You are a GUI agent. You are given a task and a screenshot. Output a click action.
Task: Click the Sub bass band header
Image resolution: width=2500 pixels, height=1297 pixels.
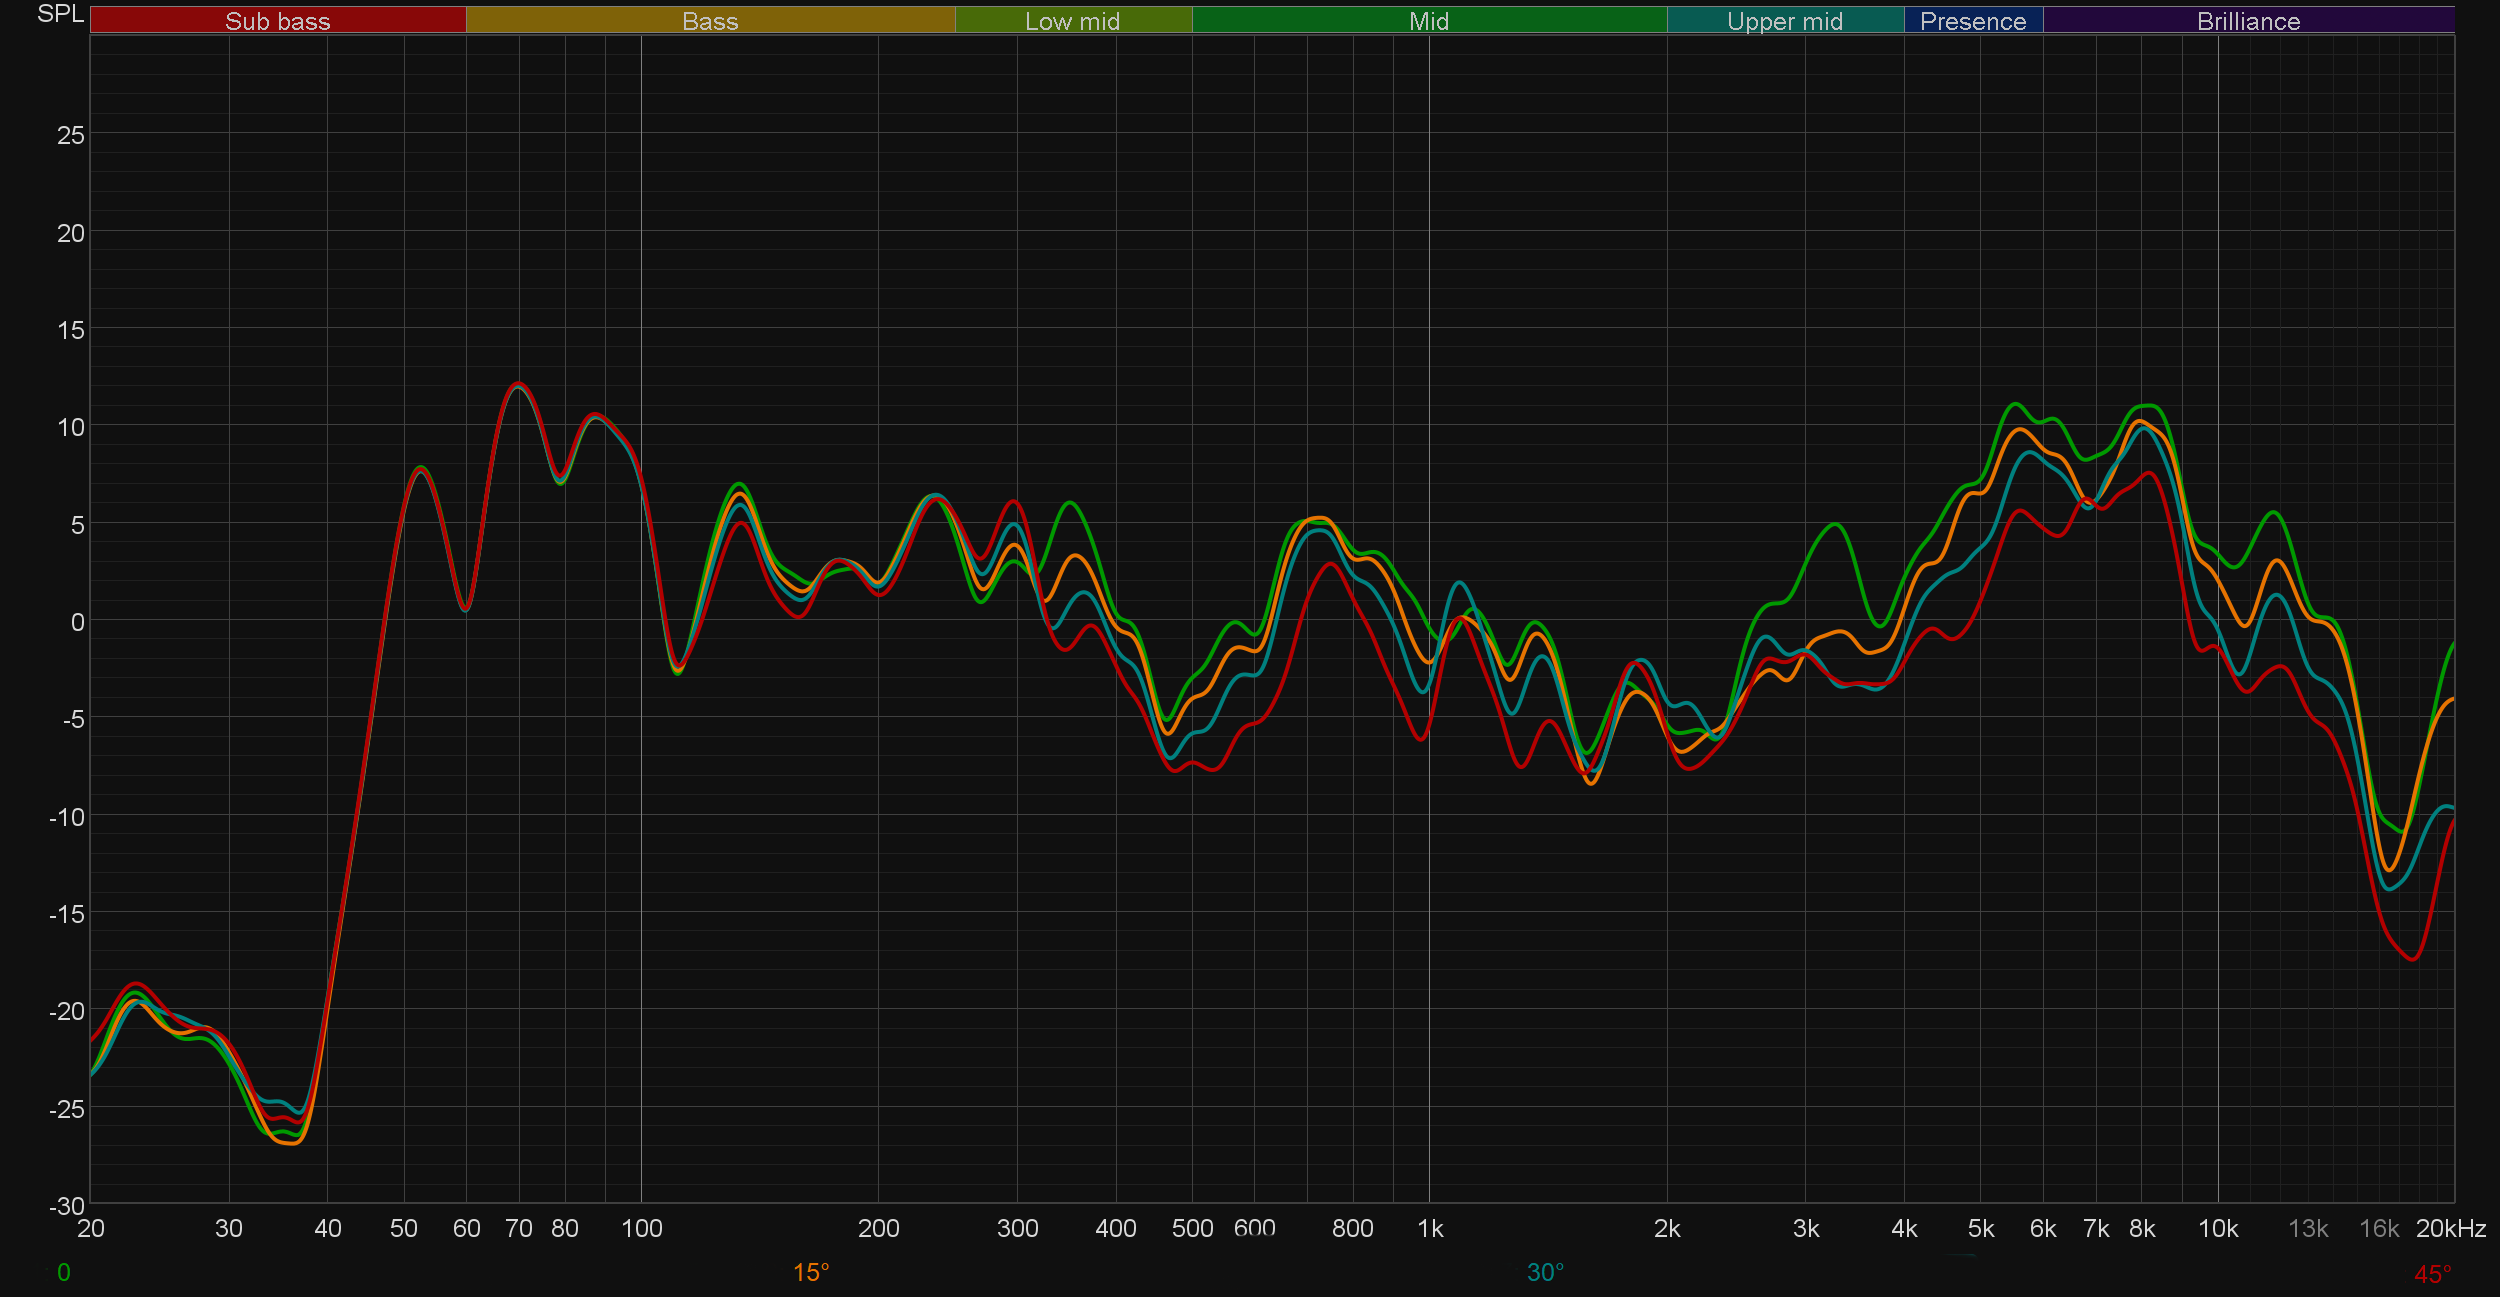(278, 21)
